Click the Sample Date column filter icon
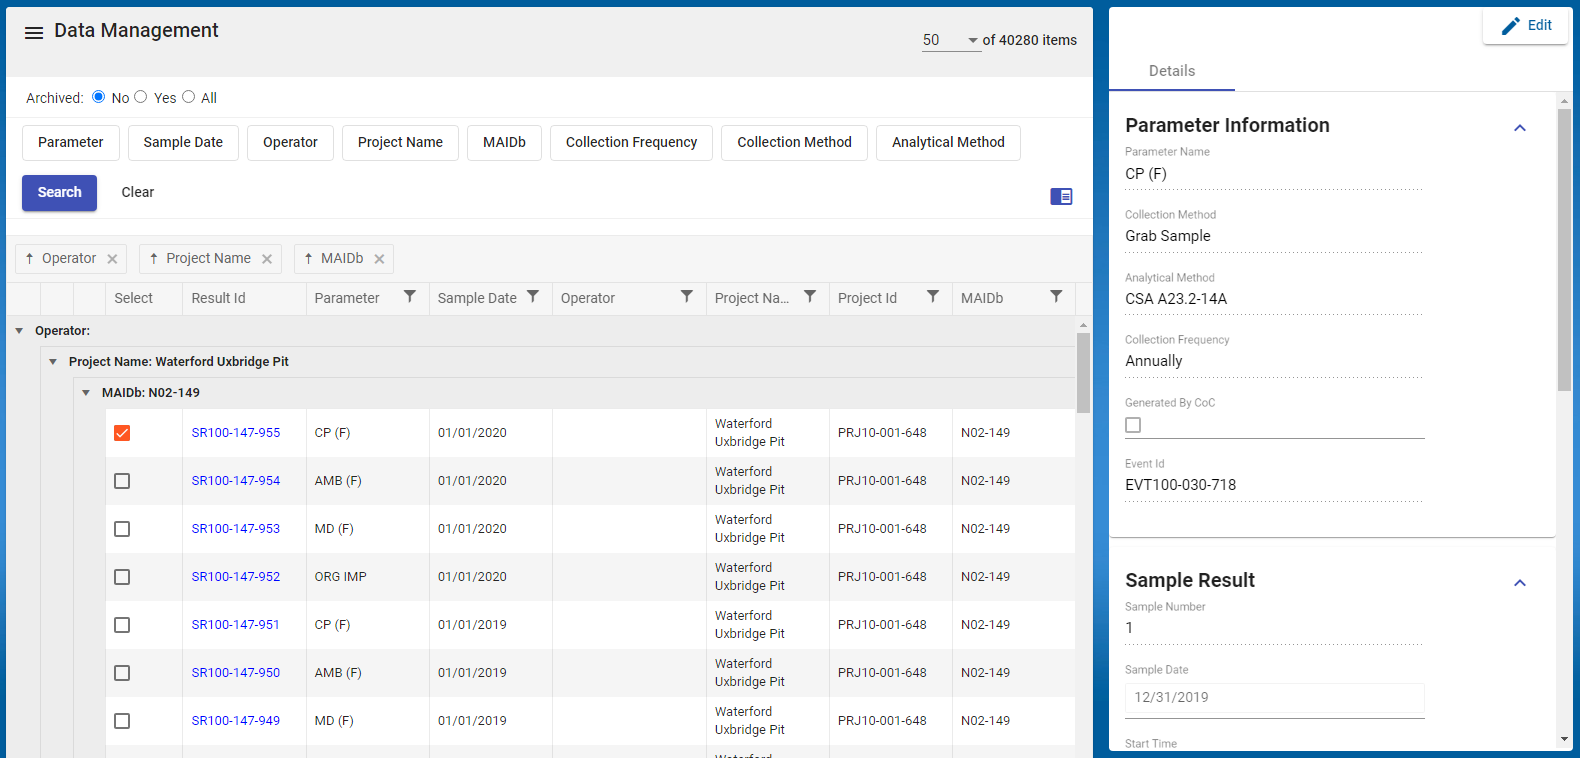The width and height of the screenshot is (1580, 758). [x=533, y=297]
